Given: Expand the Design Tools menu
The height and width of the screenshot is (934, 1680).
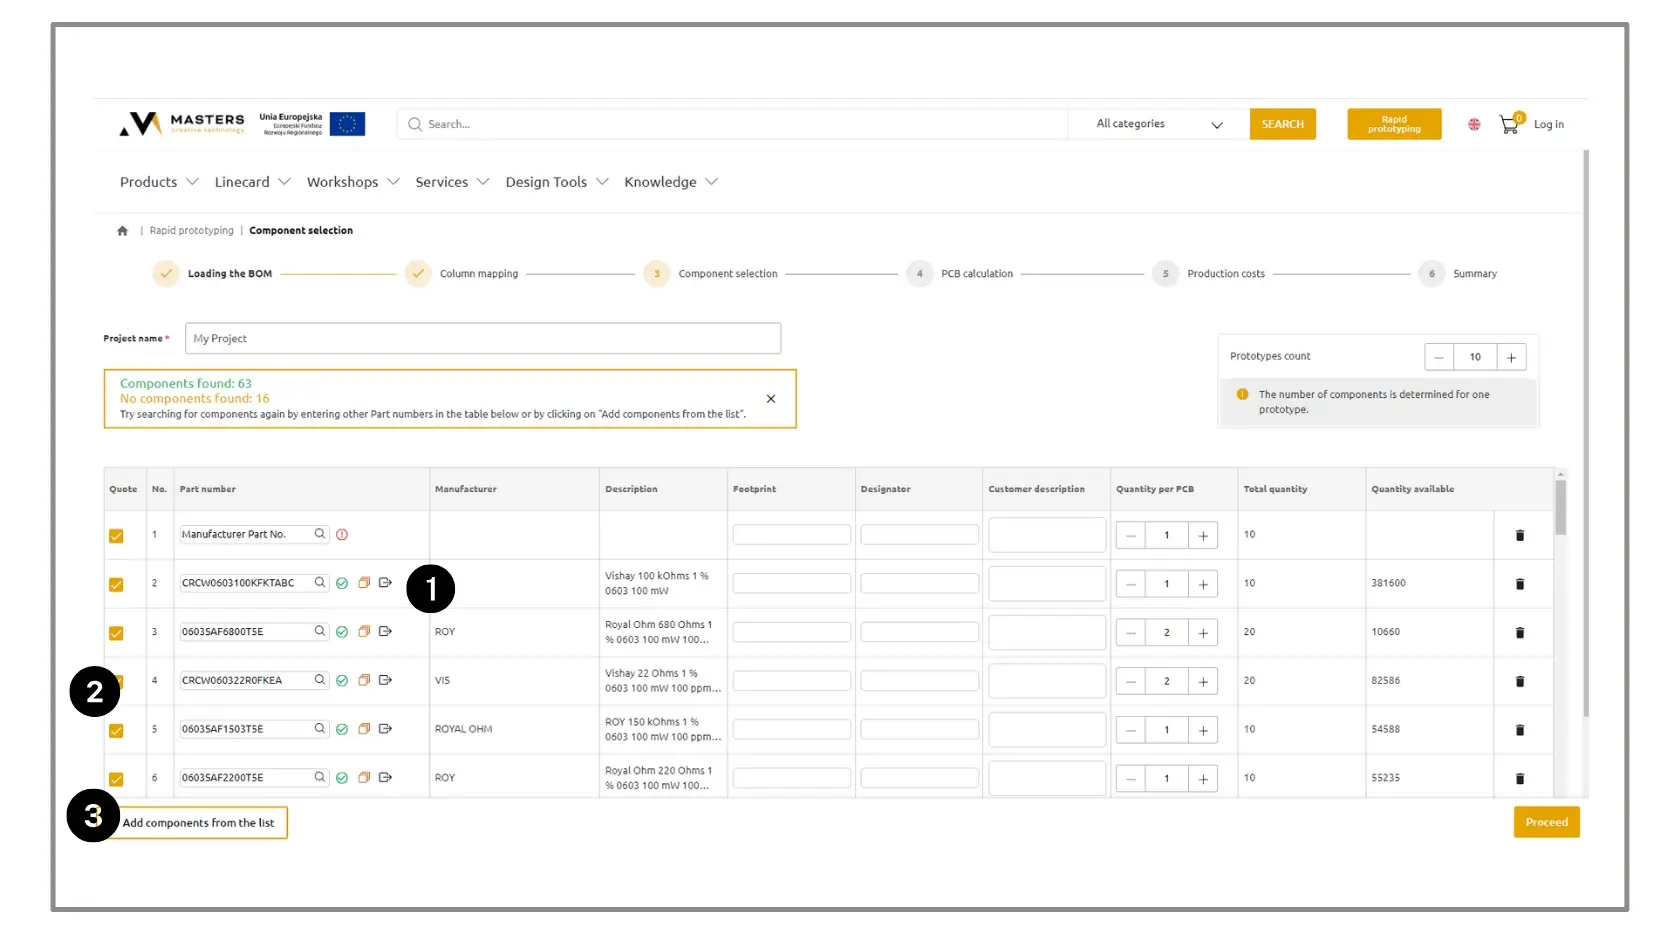Looking at the screenshot, I should tap(556, 182).
